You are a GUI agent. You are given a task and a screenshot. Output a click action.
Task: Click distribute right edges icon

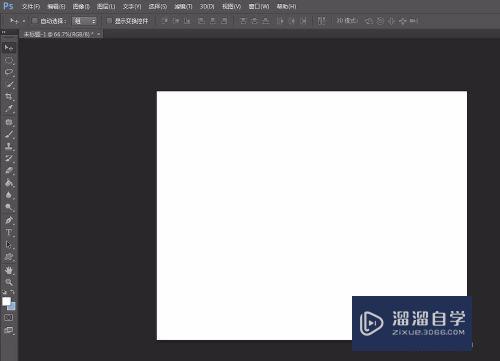[303, 21]
